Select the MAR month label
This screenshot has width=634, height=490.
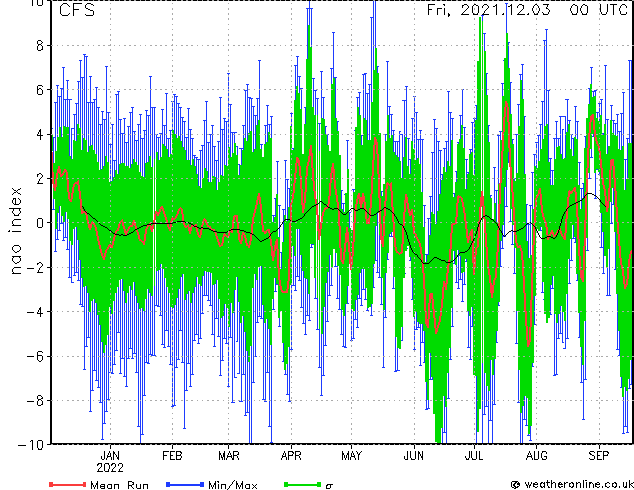point(229,456)
